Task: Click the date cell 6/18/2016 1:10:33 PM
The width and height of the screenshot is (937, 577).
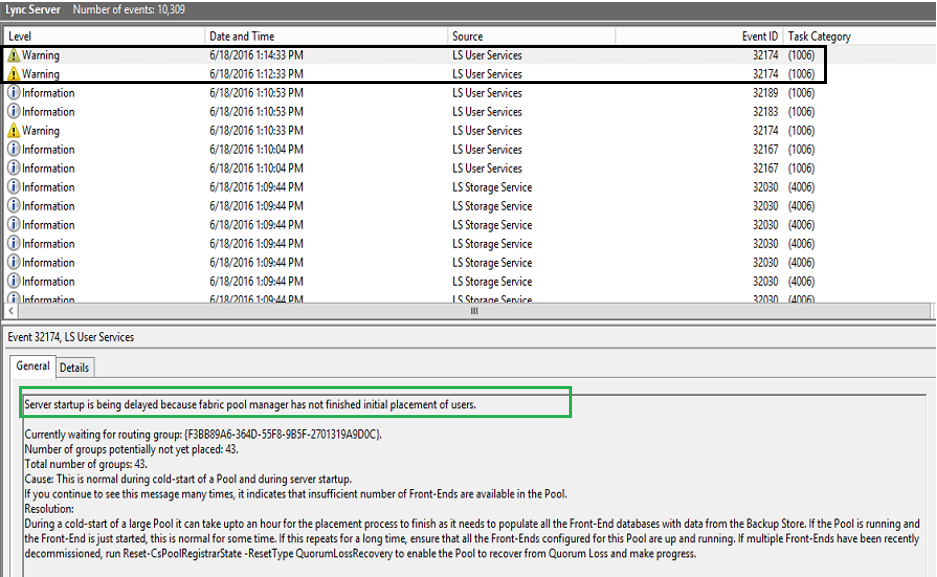Action: coord(256,131)
